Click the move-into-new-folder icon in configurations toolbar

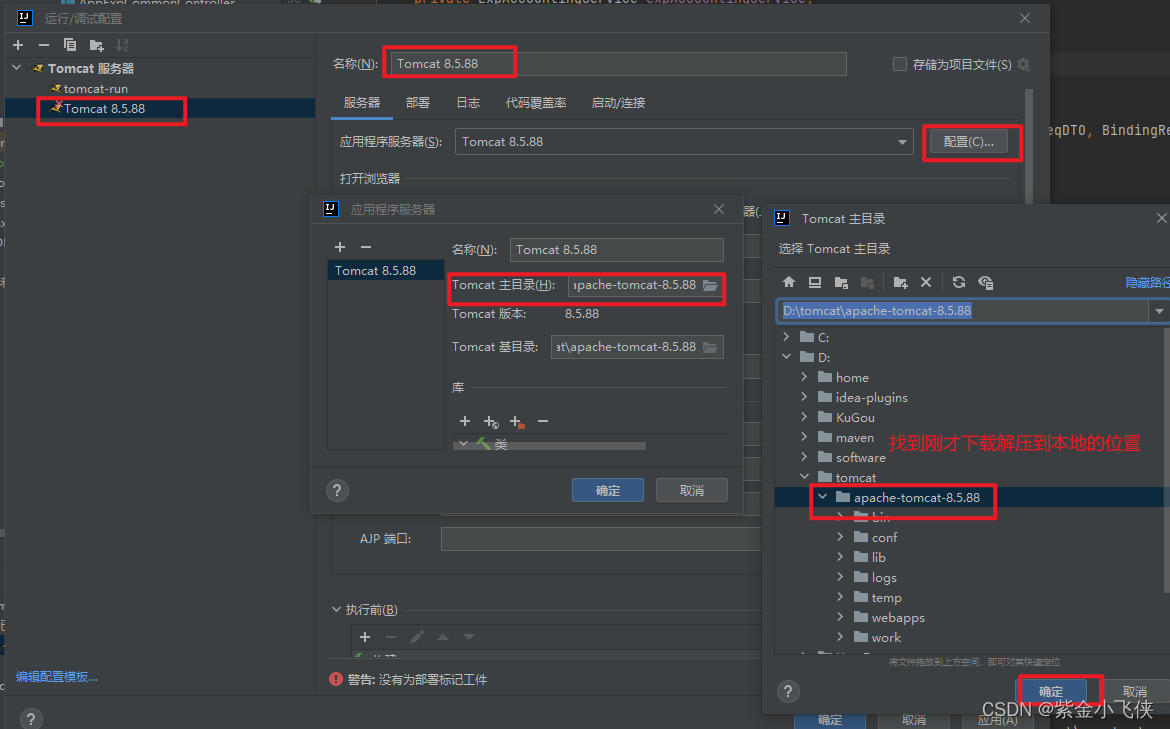96,46
